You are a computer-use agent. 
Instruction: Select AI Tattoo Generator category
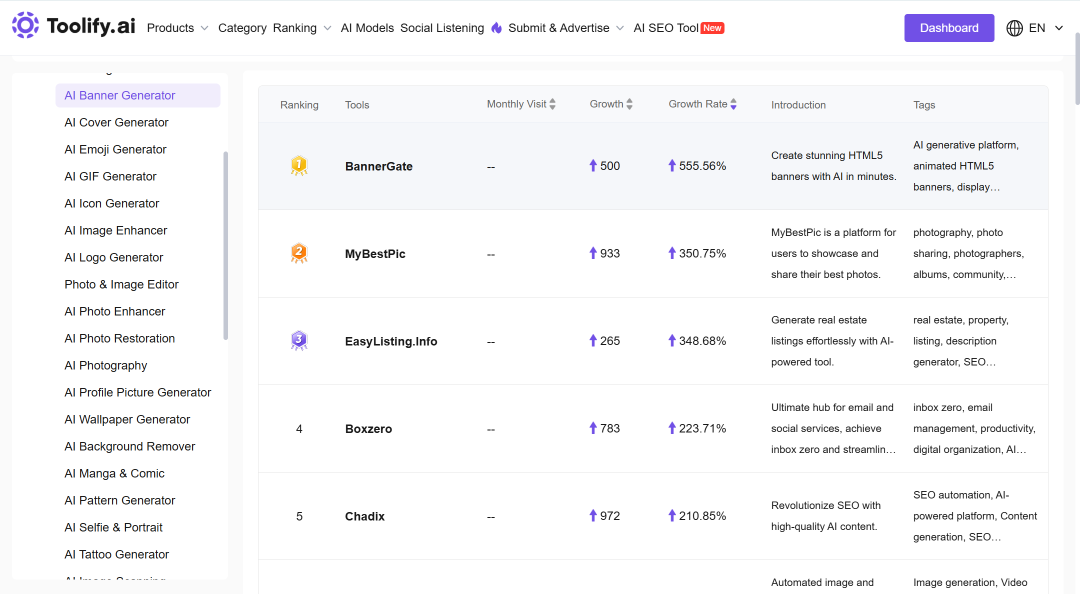tap(116, 554)
